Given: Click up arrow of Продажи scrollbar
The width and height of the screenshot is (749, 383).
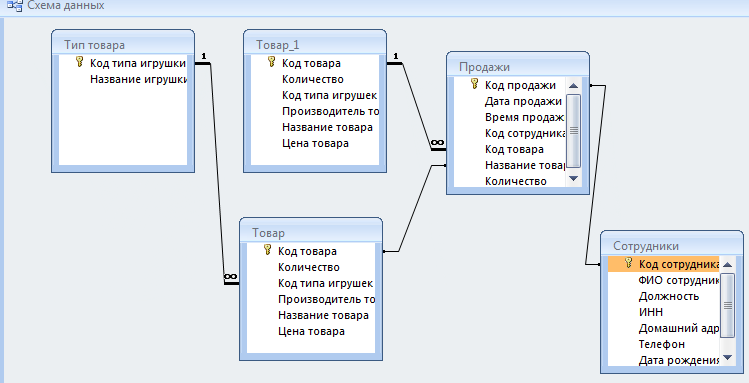Looking at the screenshot, I should click(573, 86).
